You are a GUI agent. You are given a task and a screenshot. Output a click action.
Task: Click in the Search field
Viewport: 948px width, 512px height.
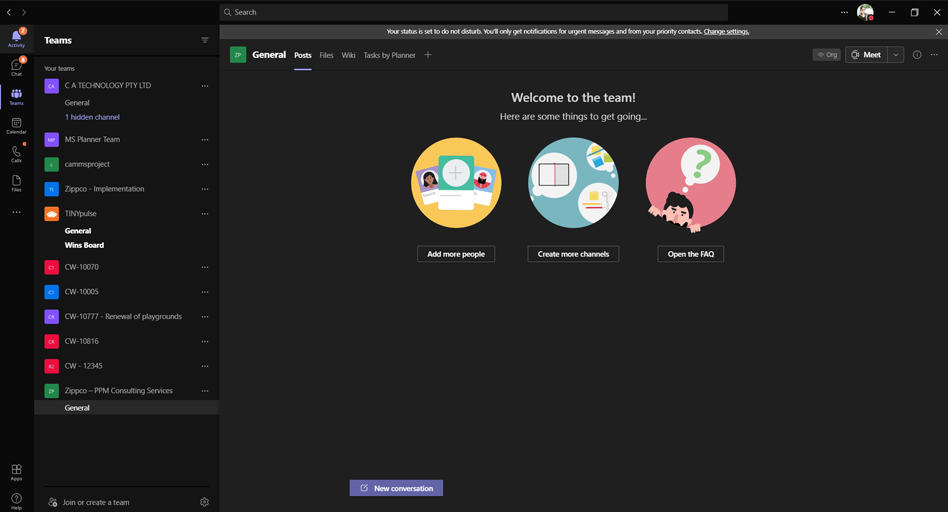[473, 12]
